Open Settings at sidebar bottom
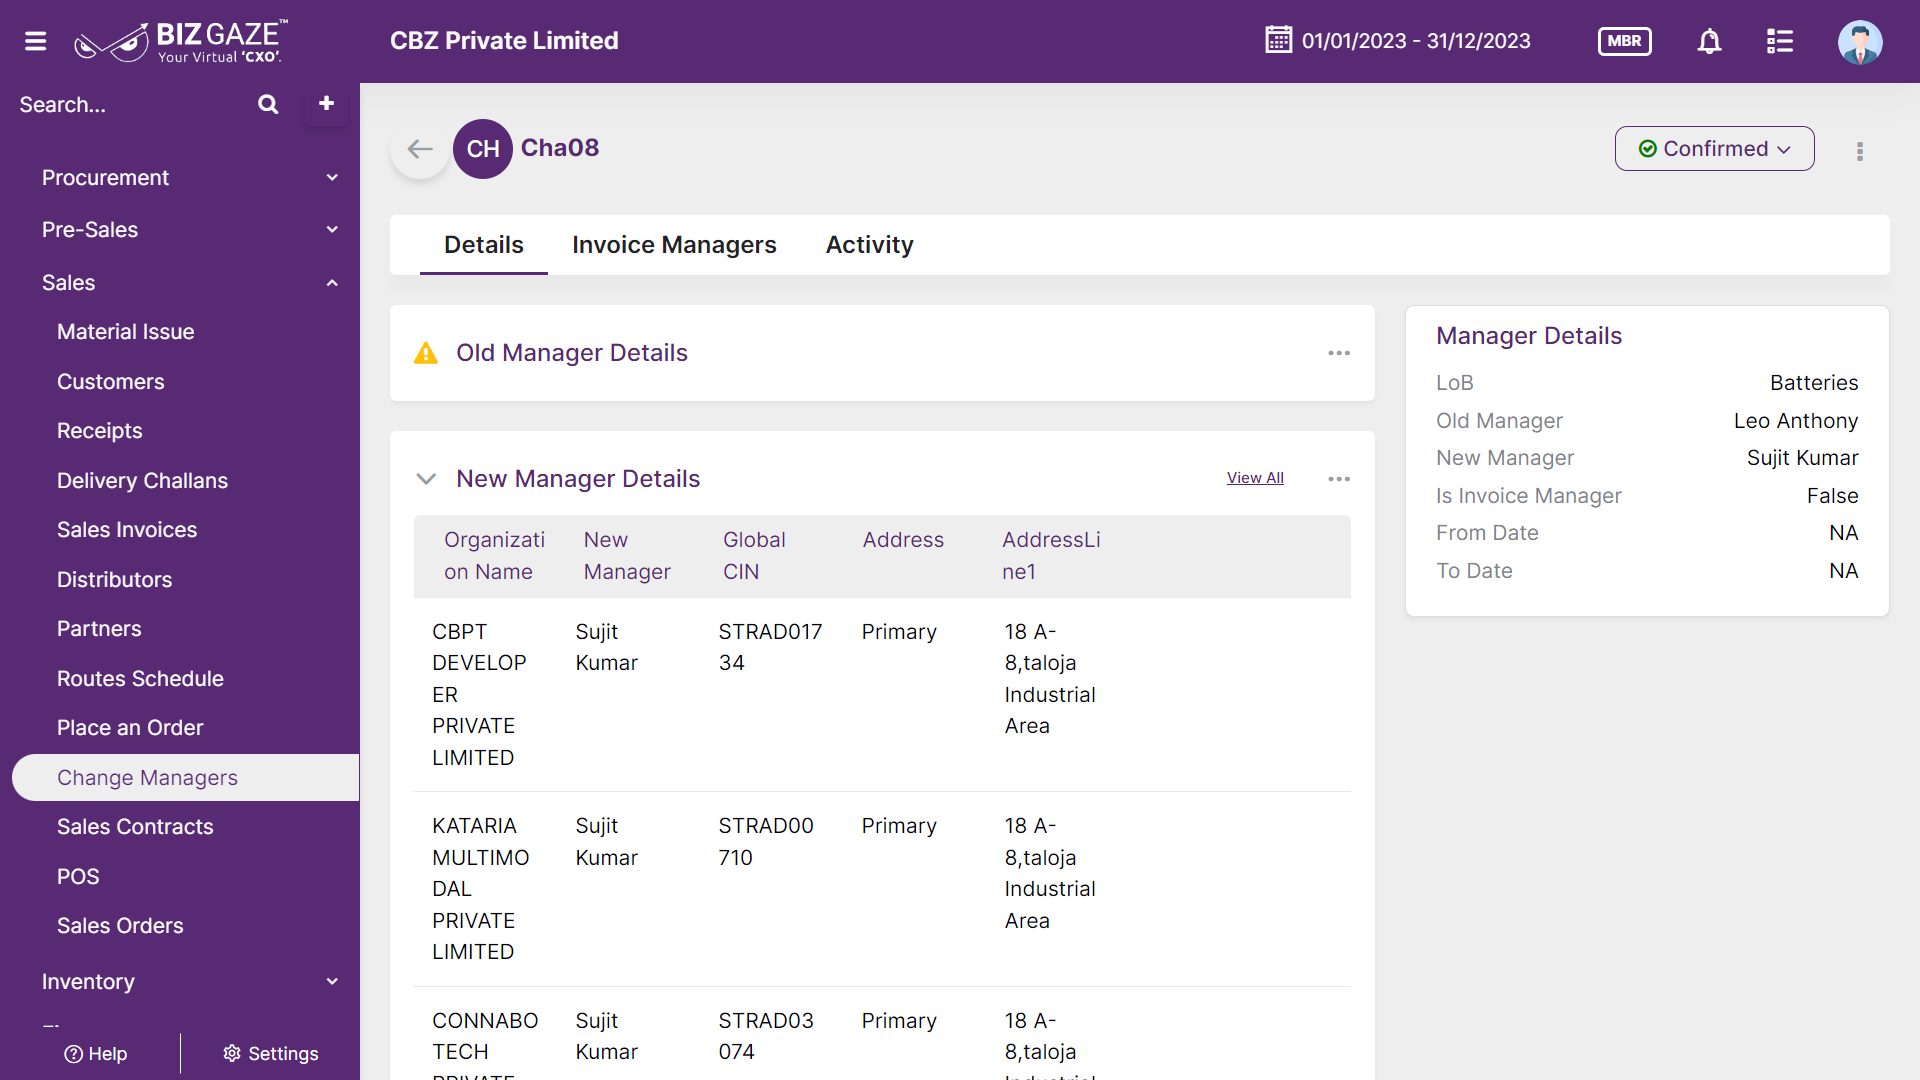 coord(270,1054)
